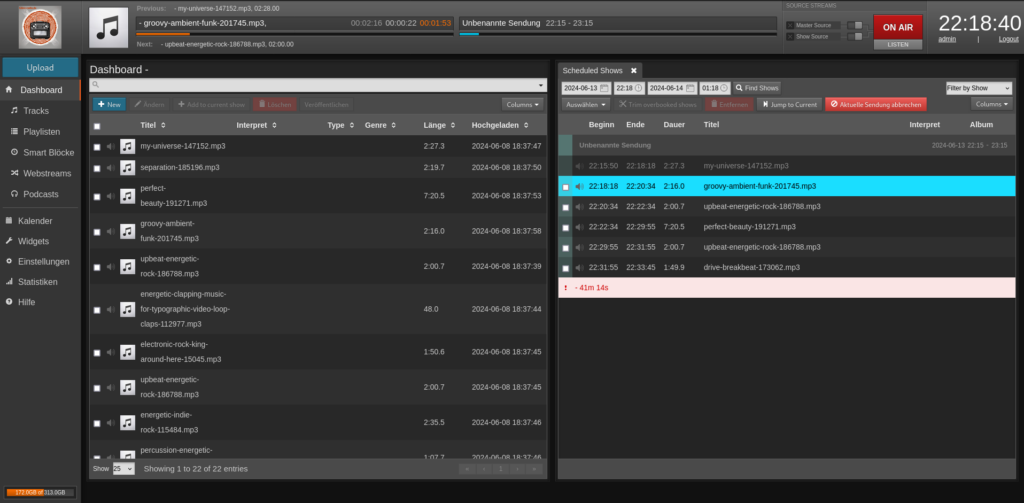Toggle the Master Source switch
Image resolution: width=1024 pixels, height=503 pixels.
856,25
